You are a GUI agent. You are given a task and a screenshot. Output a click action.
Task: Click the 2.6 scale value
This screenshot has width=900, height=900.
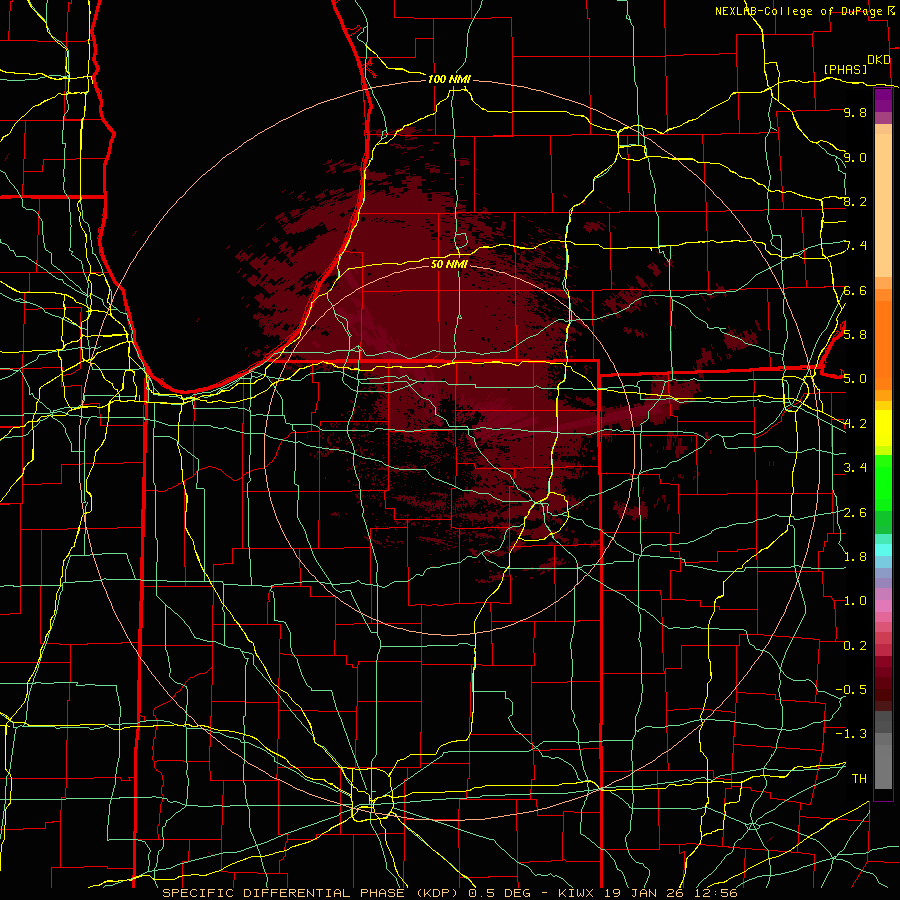[855, 512]
